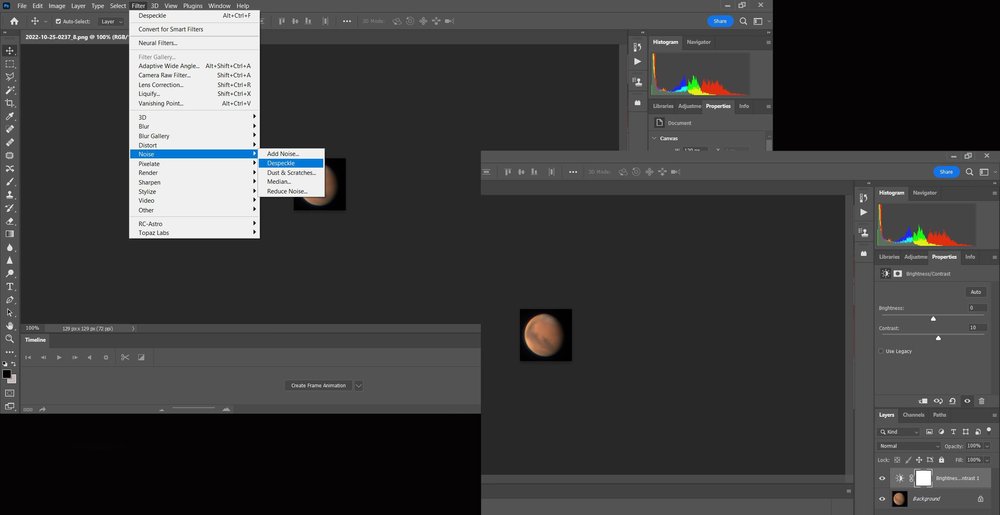Select the Magic Wand tool
This screenshot has height=515, width=1000.
(10, 90)
